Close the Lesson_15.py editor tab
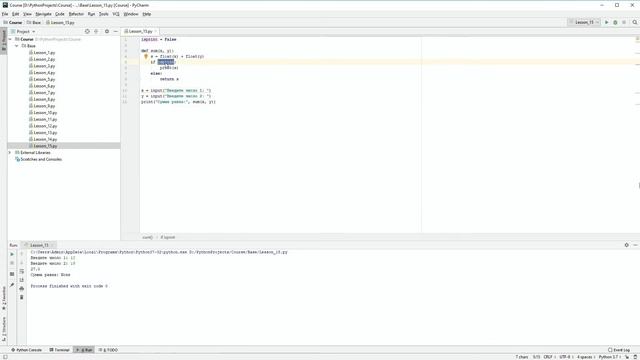The height and width of the screenshot is (360, 640). tap(156, 31)
